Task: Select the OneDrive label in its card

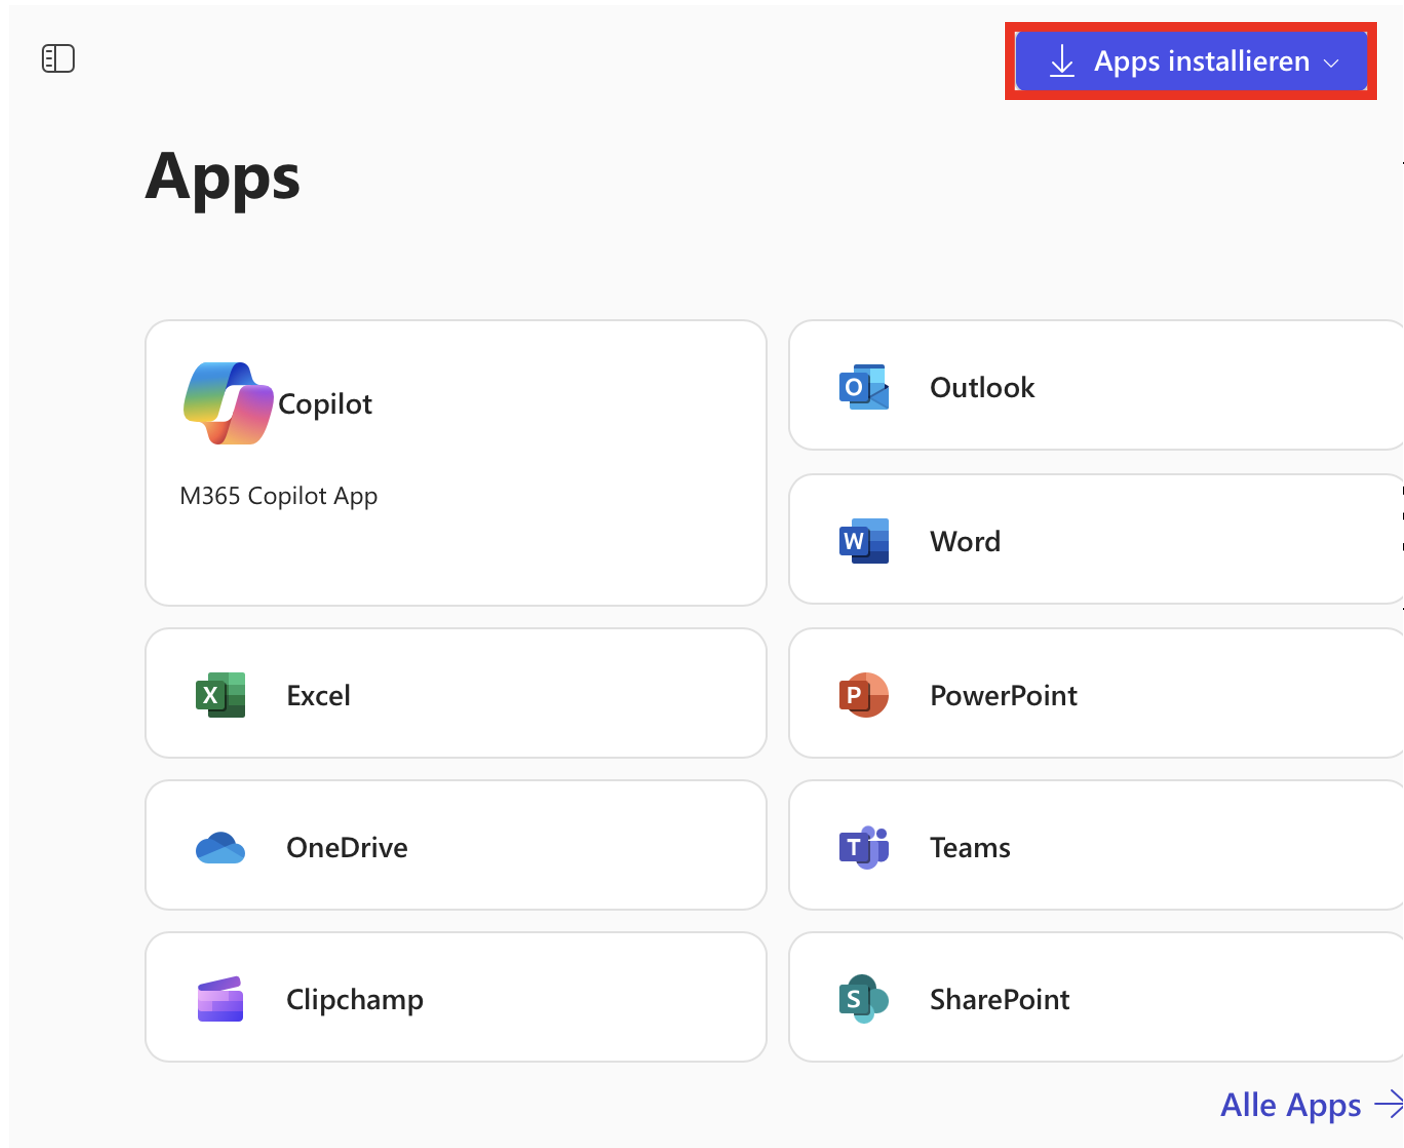Action: tap(347, 847)
